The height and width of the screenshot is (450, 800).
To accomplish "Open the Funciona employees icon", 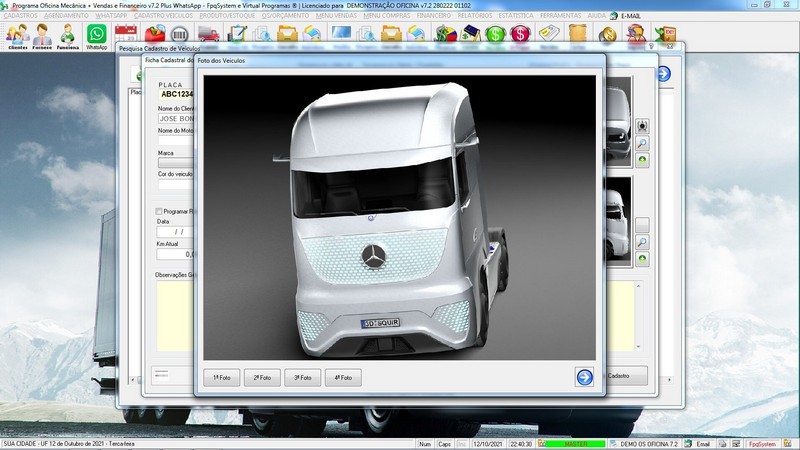I will click(x=68, y=36).
